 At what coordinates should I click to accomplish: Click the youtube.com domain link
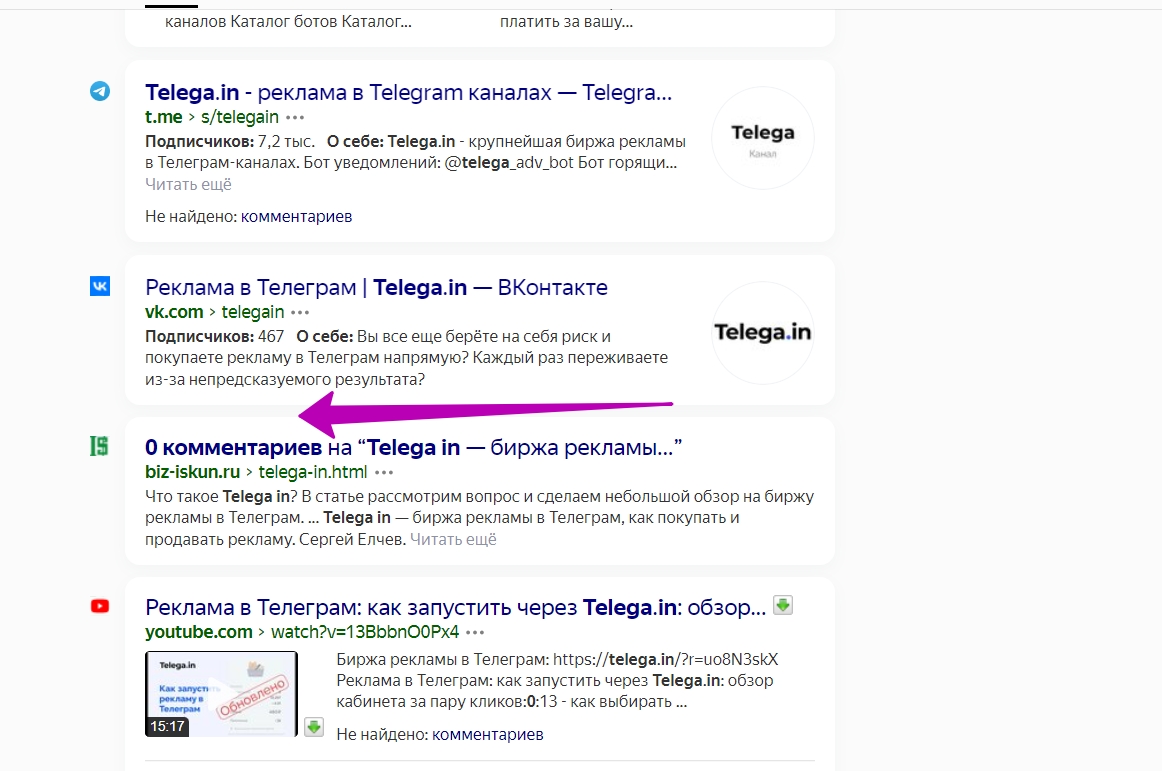click(199, 632)
